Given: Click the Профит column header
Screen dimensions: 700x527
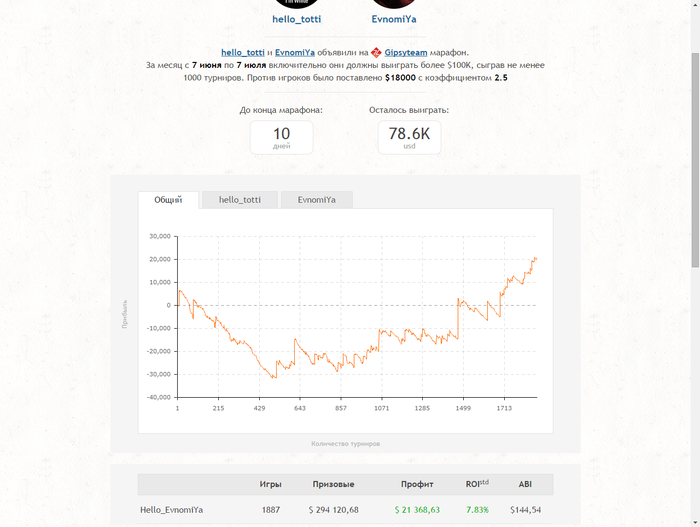Looking at the screenshot, I should point(417,484).
